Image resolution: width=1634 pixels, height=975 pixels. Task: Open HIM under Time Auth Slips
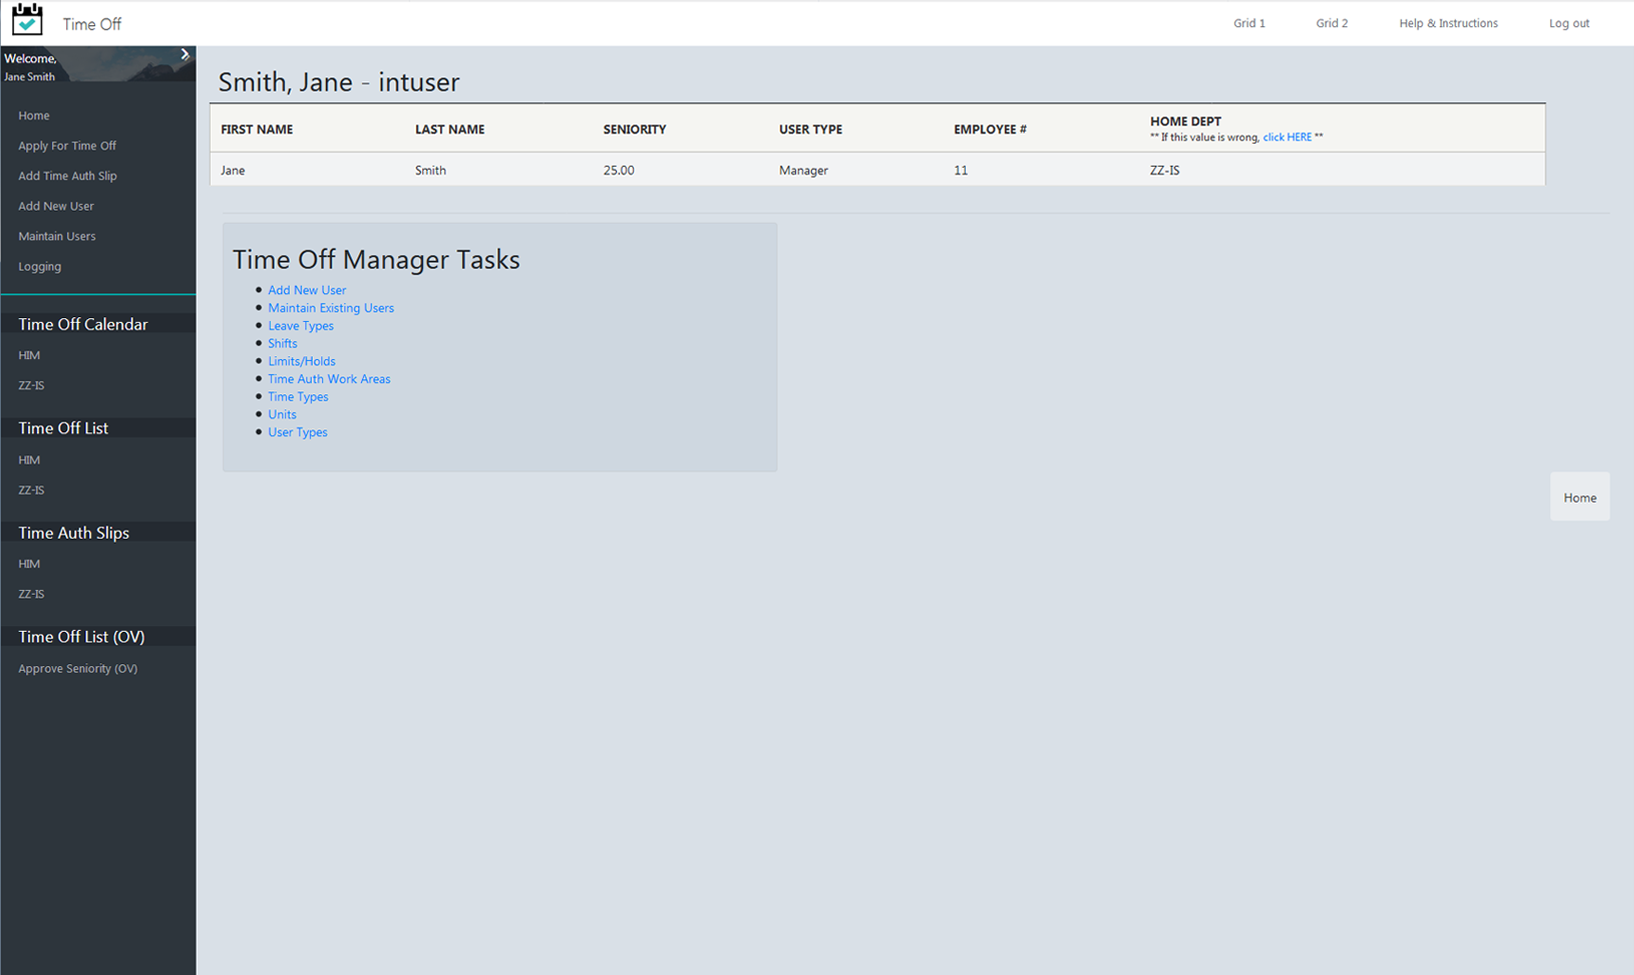click(x=29, y=563)
